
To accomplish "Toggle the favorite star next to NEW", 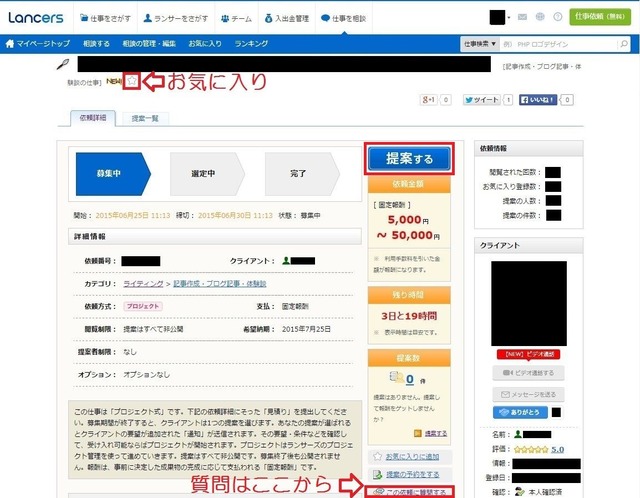I will point(131,81).
